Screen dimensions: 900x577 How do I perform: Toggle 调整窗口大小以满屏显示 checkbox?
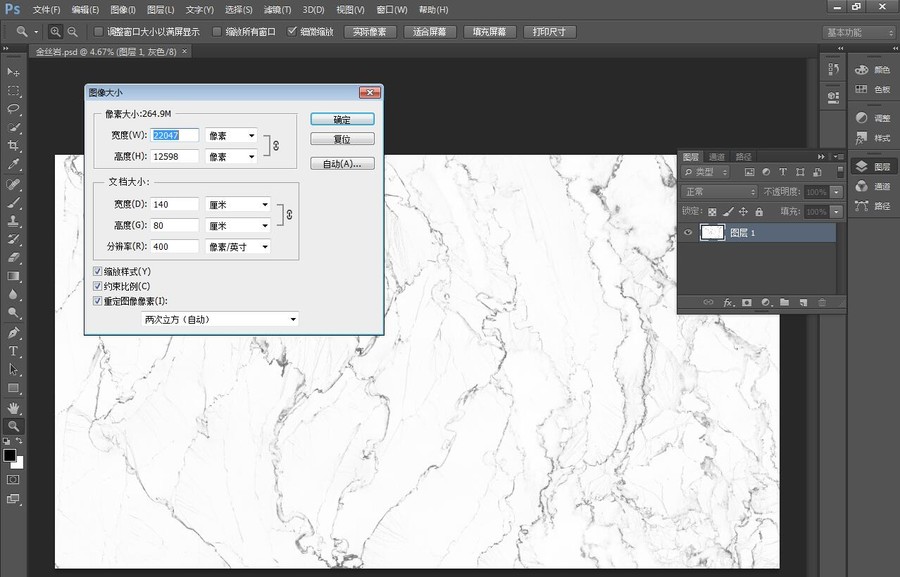98,32
